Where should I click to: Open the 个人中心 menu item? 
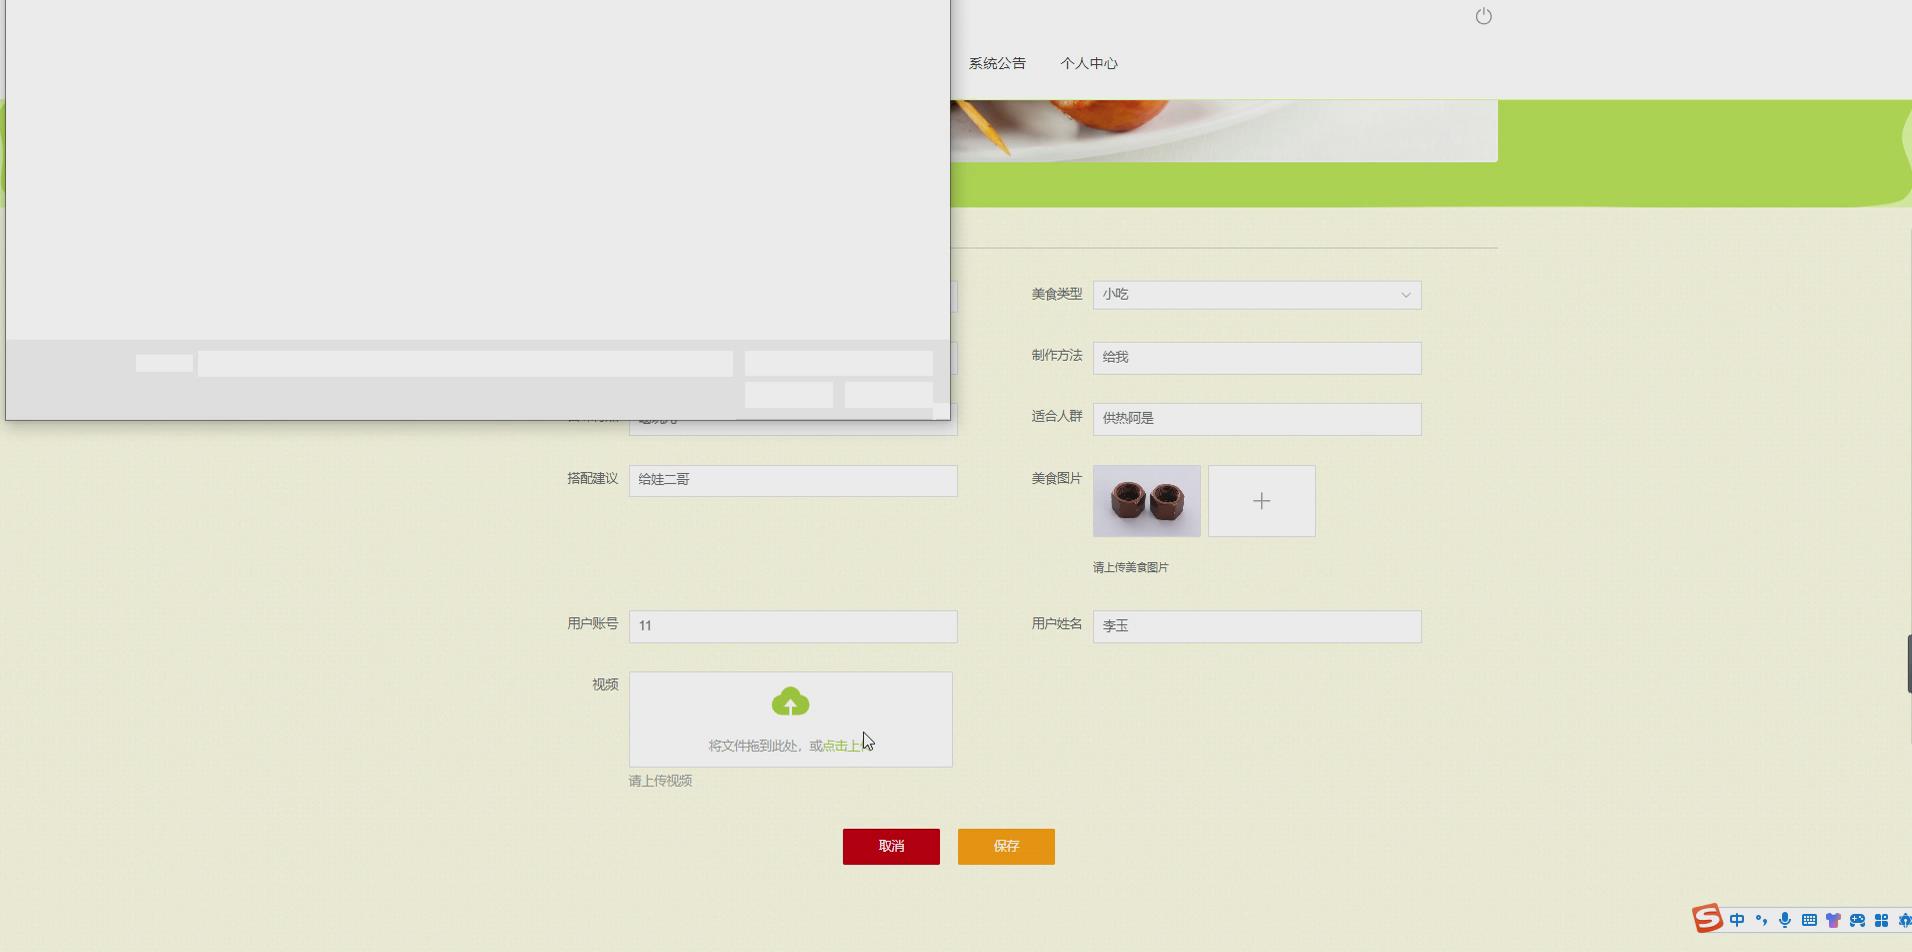pyautogui.click(x=1089, y=63)
